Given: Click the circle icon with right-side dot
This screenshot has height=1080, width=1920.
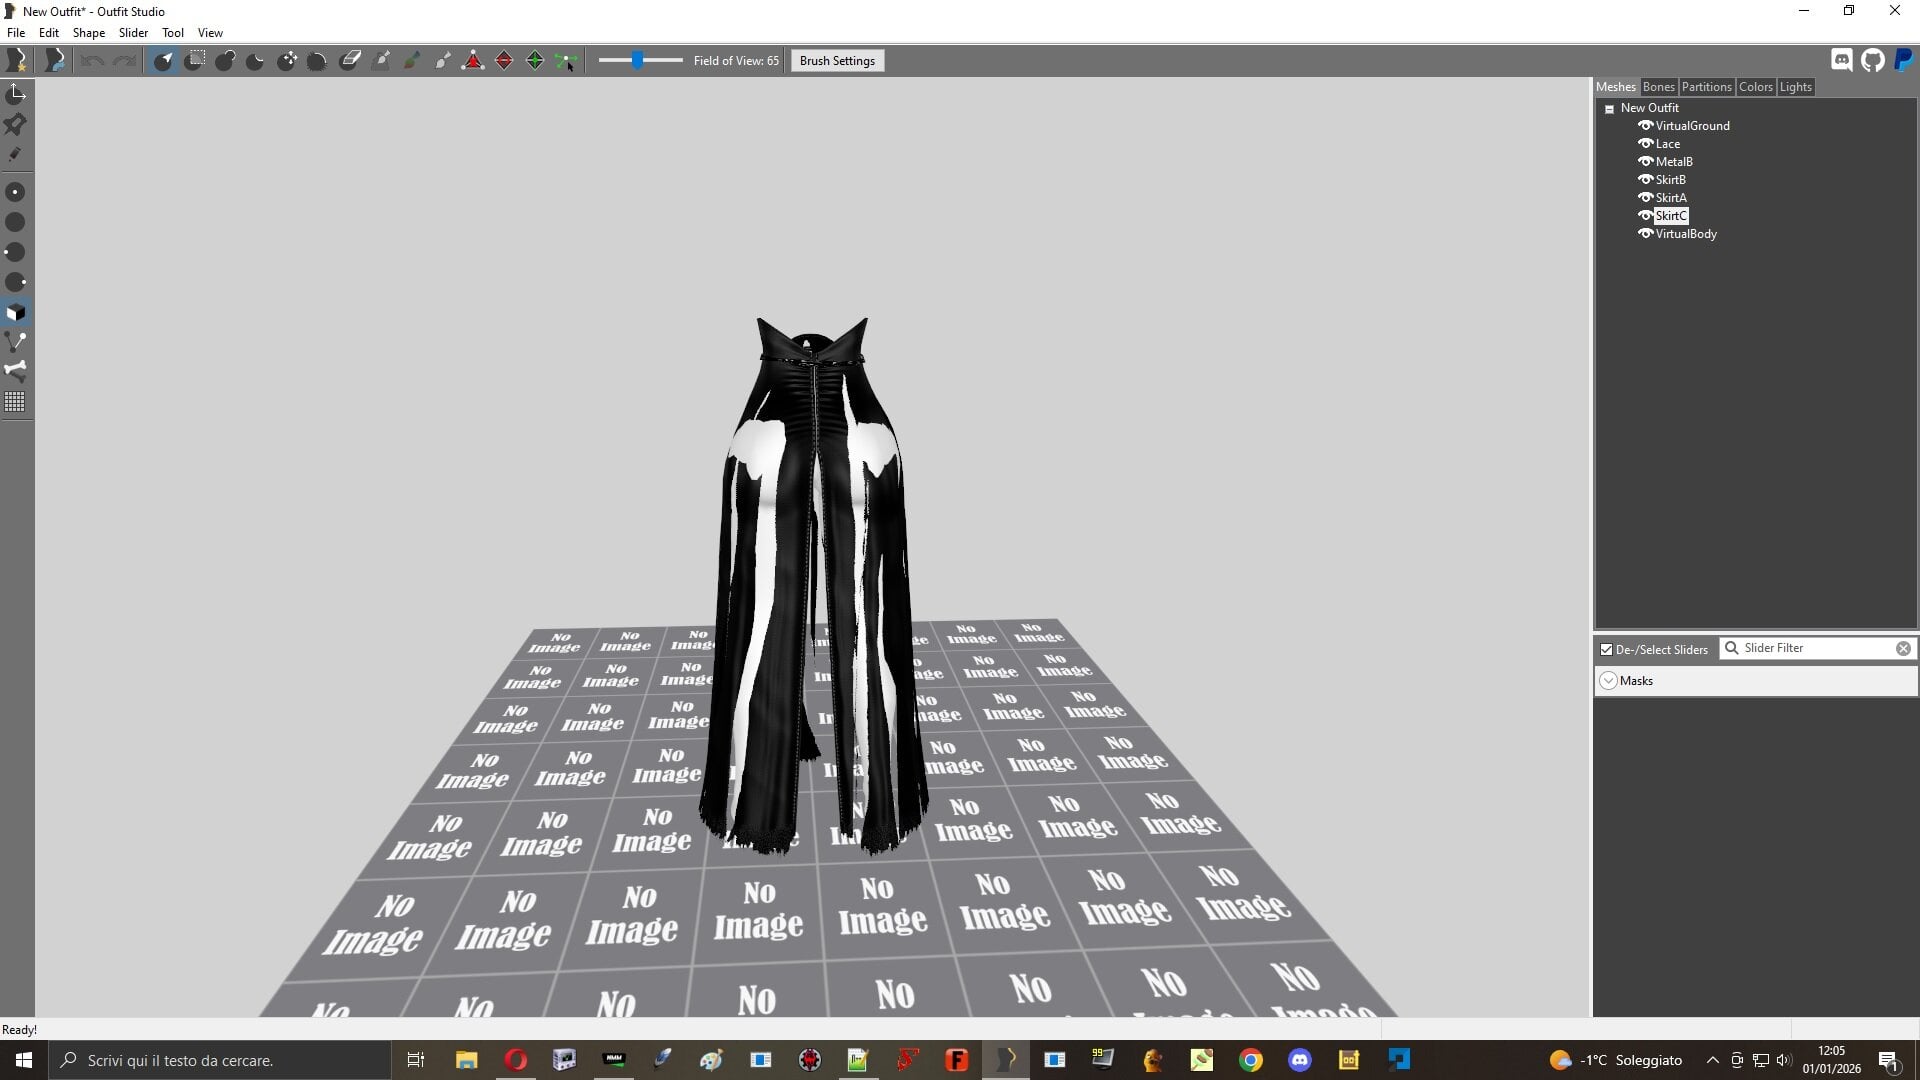Looking at the screenshot, I should [x=16, y=282].
